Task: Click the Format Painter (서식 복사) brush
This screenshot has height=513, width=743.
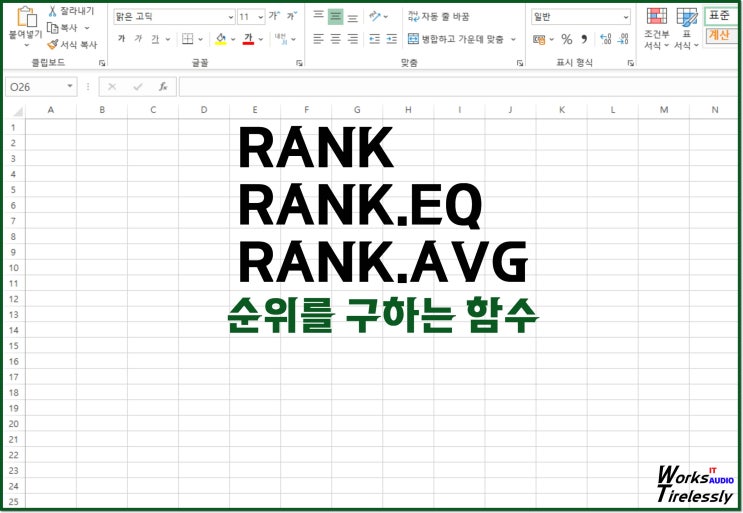Action: (x=72, y=45)
